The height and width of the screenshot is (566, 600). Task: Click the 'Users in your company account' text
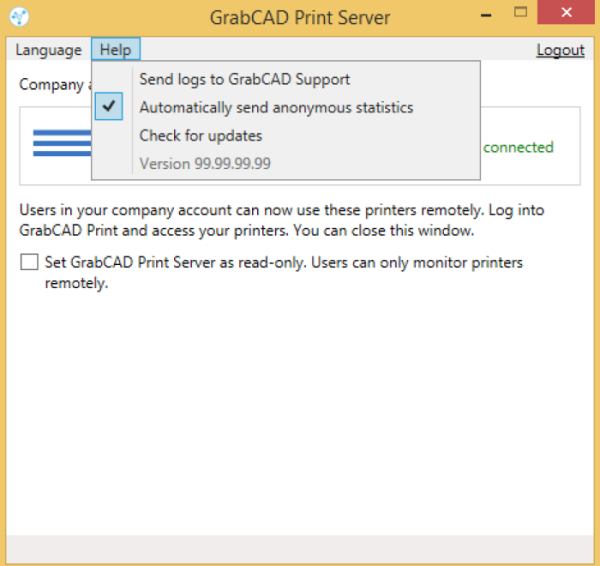(x=282, y=220)
